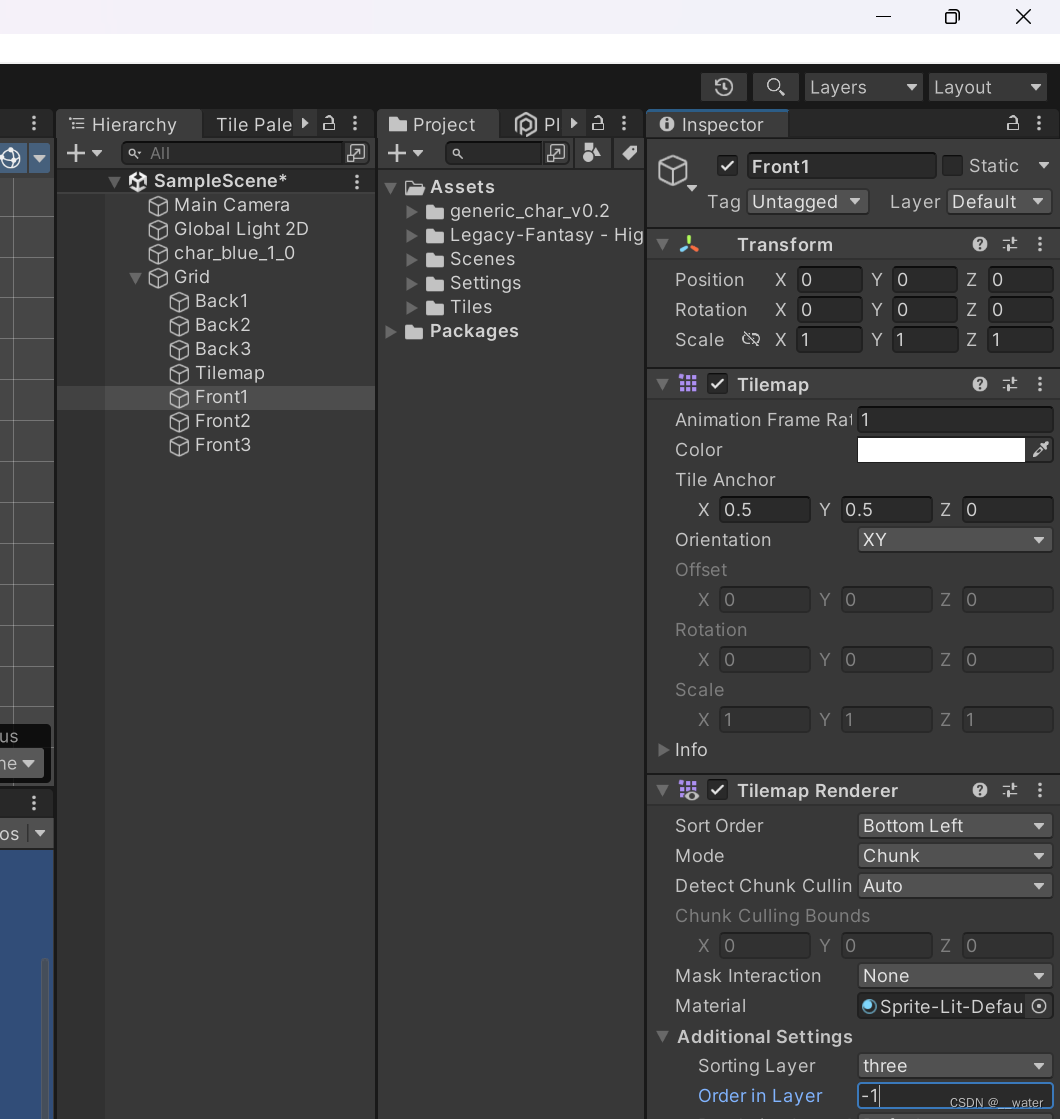
Task: Collapse the Additional Settings foldout
Action: [x=662, y=1036]
